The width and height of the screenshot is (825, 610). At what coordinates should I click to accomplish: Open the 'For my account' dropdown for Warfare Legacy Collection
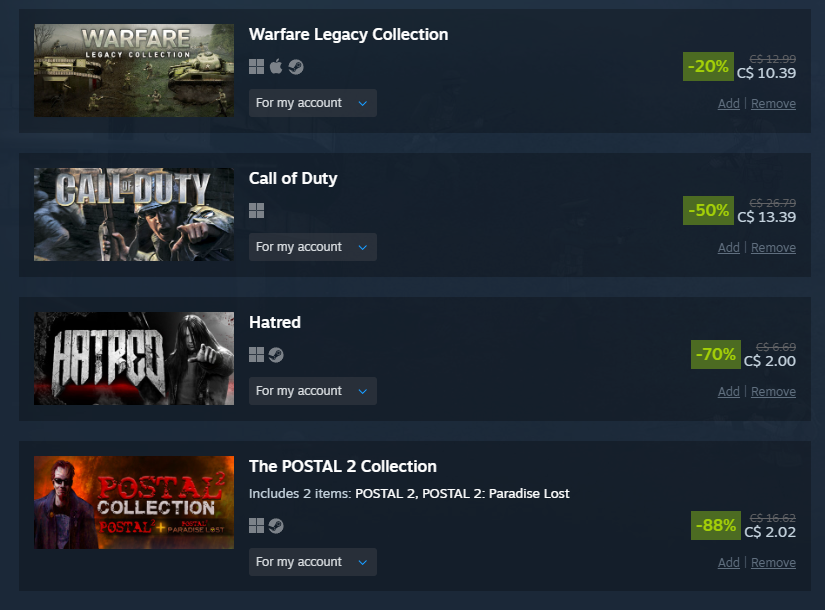coord(313,103)
